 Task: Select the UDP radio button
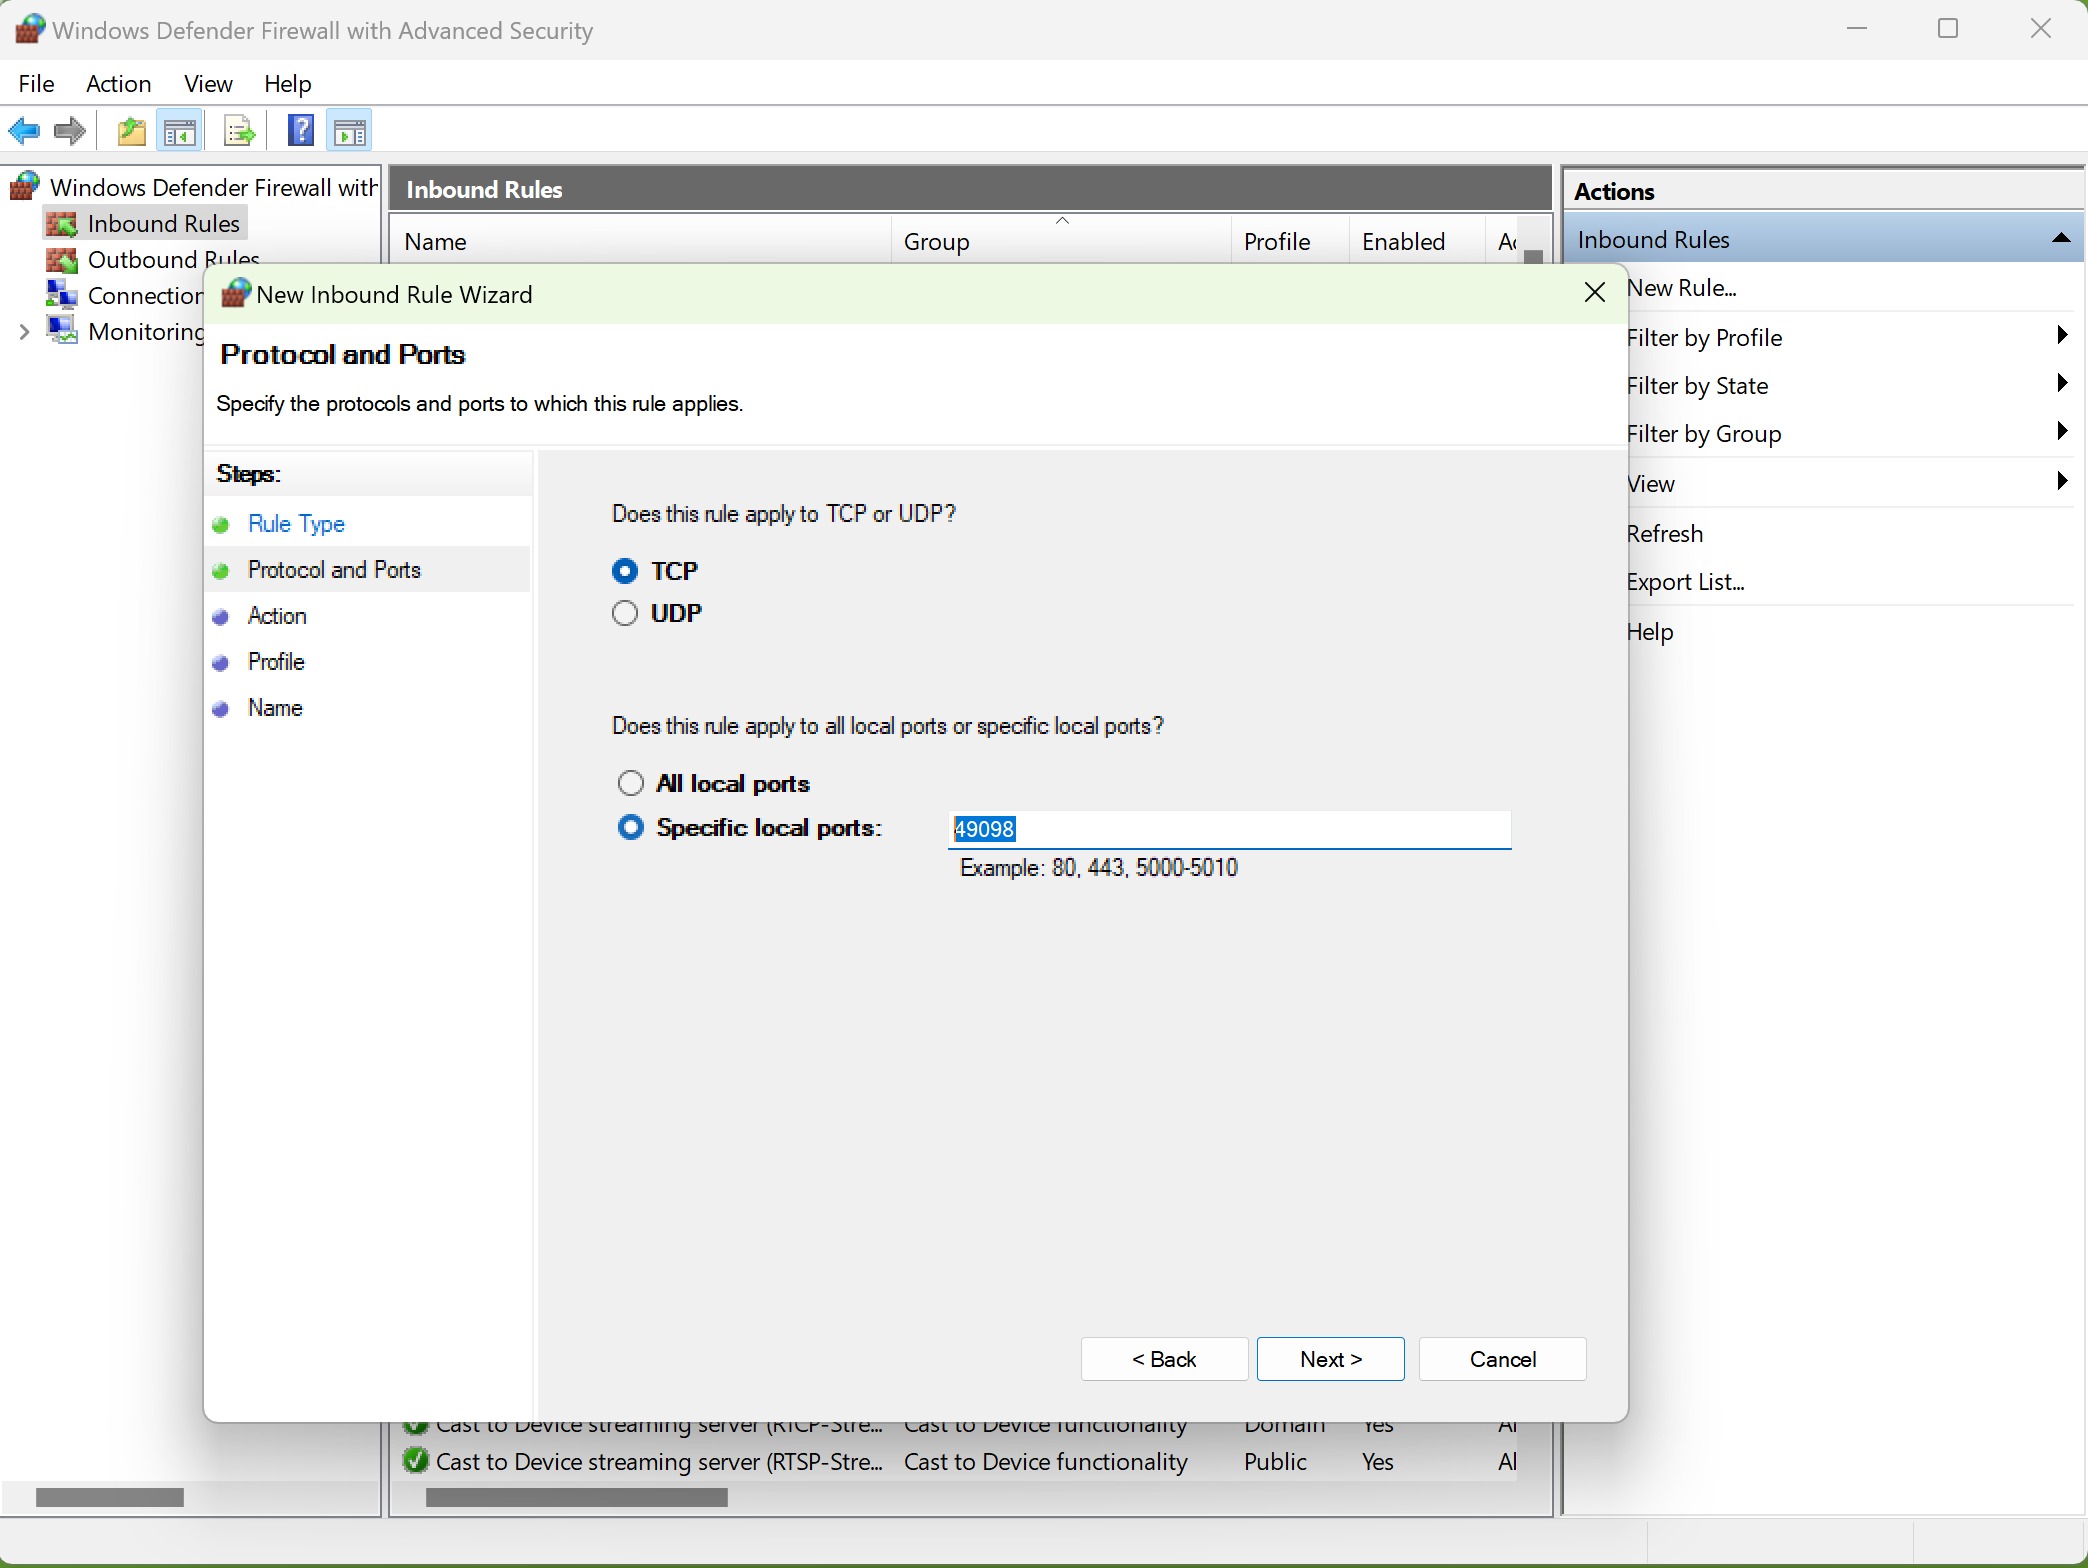[625, 613]
